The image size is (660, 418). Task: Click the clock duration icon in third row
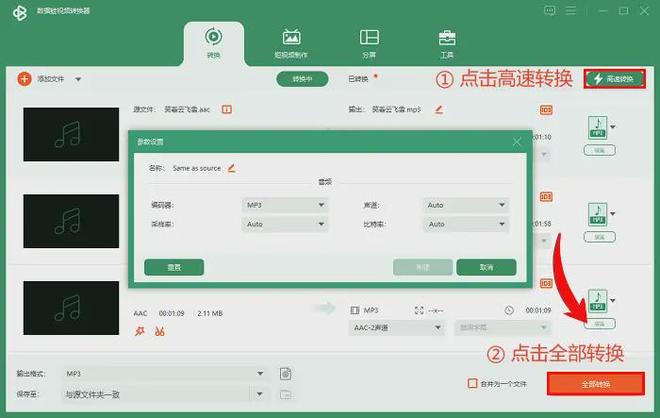tap(509, 310)
